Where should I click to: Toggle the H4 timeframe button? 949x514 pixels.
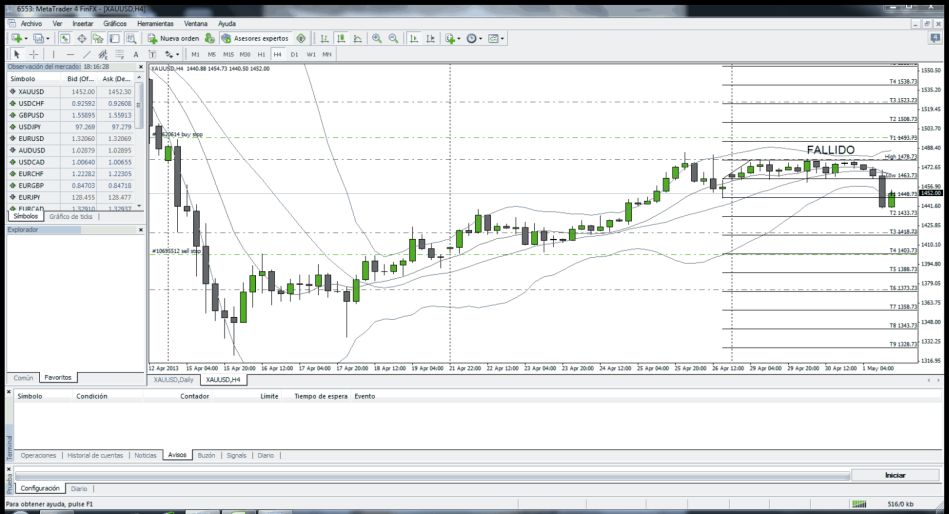coord(277,54)
